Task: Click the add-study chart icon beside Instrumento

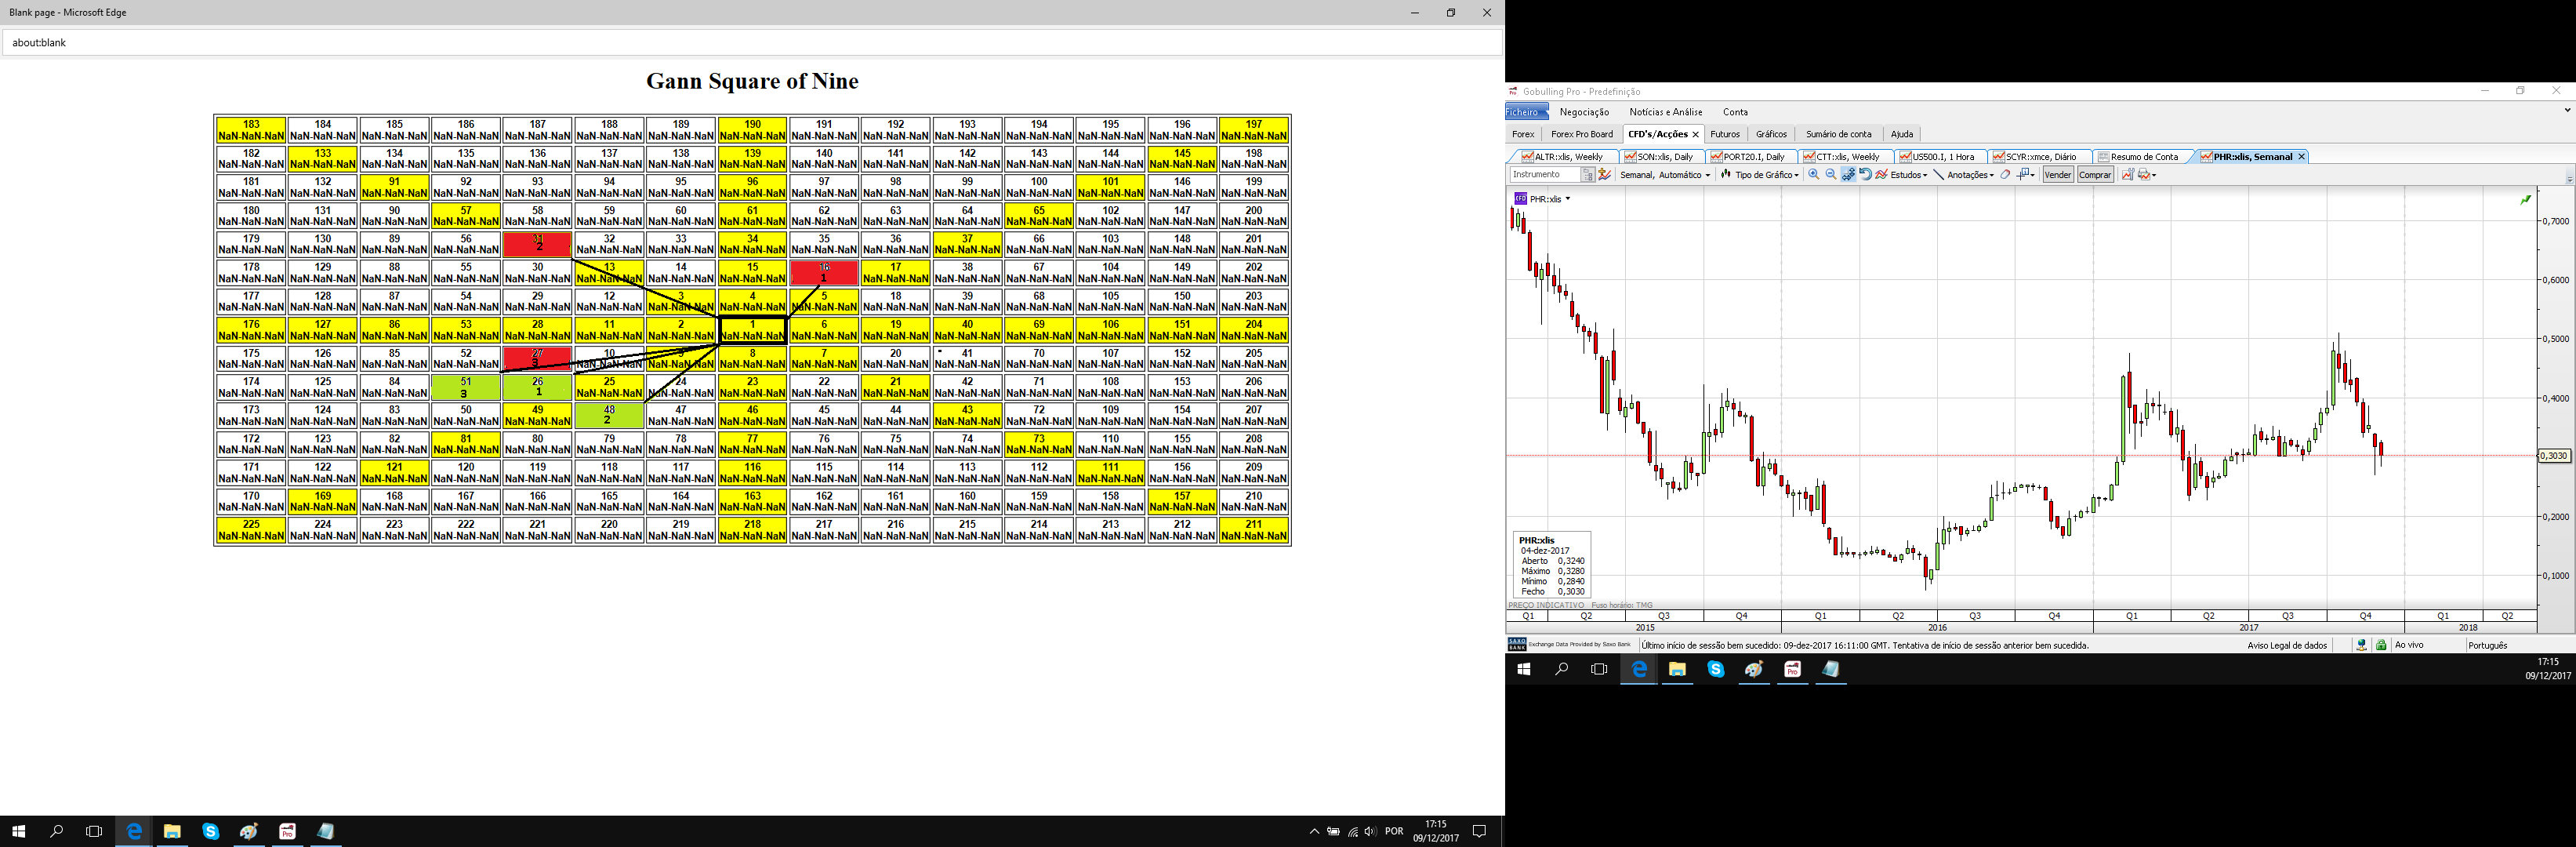Action: 1605,175
